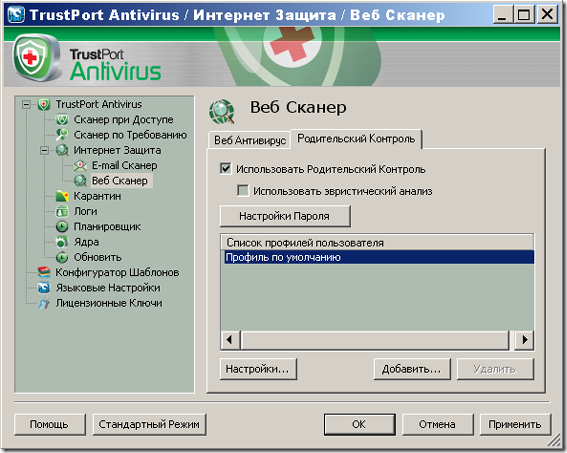Open Логи in the tree
The height and width of the screenshot is (453, 567).
click(x=86, y=211)
